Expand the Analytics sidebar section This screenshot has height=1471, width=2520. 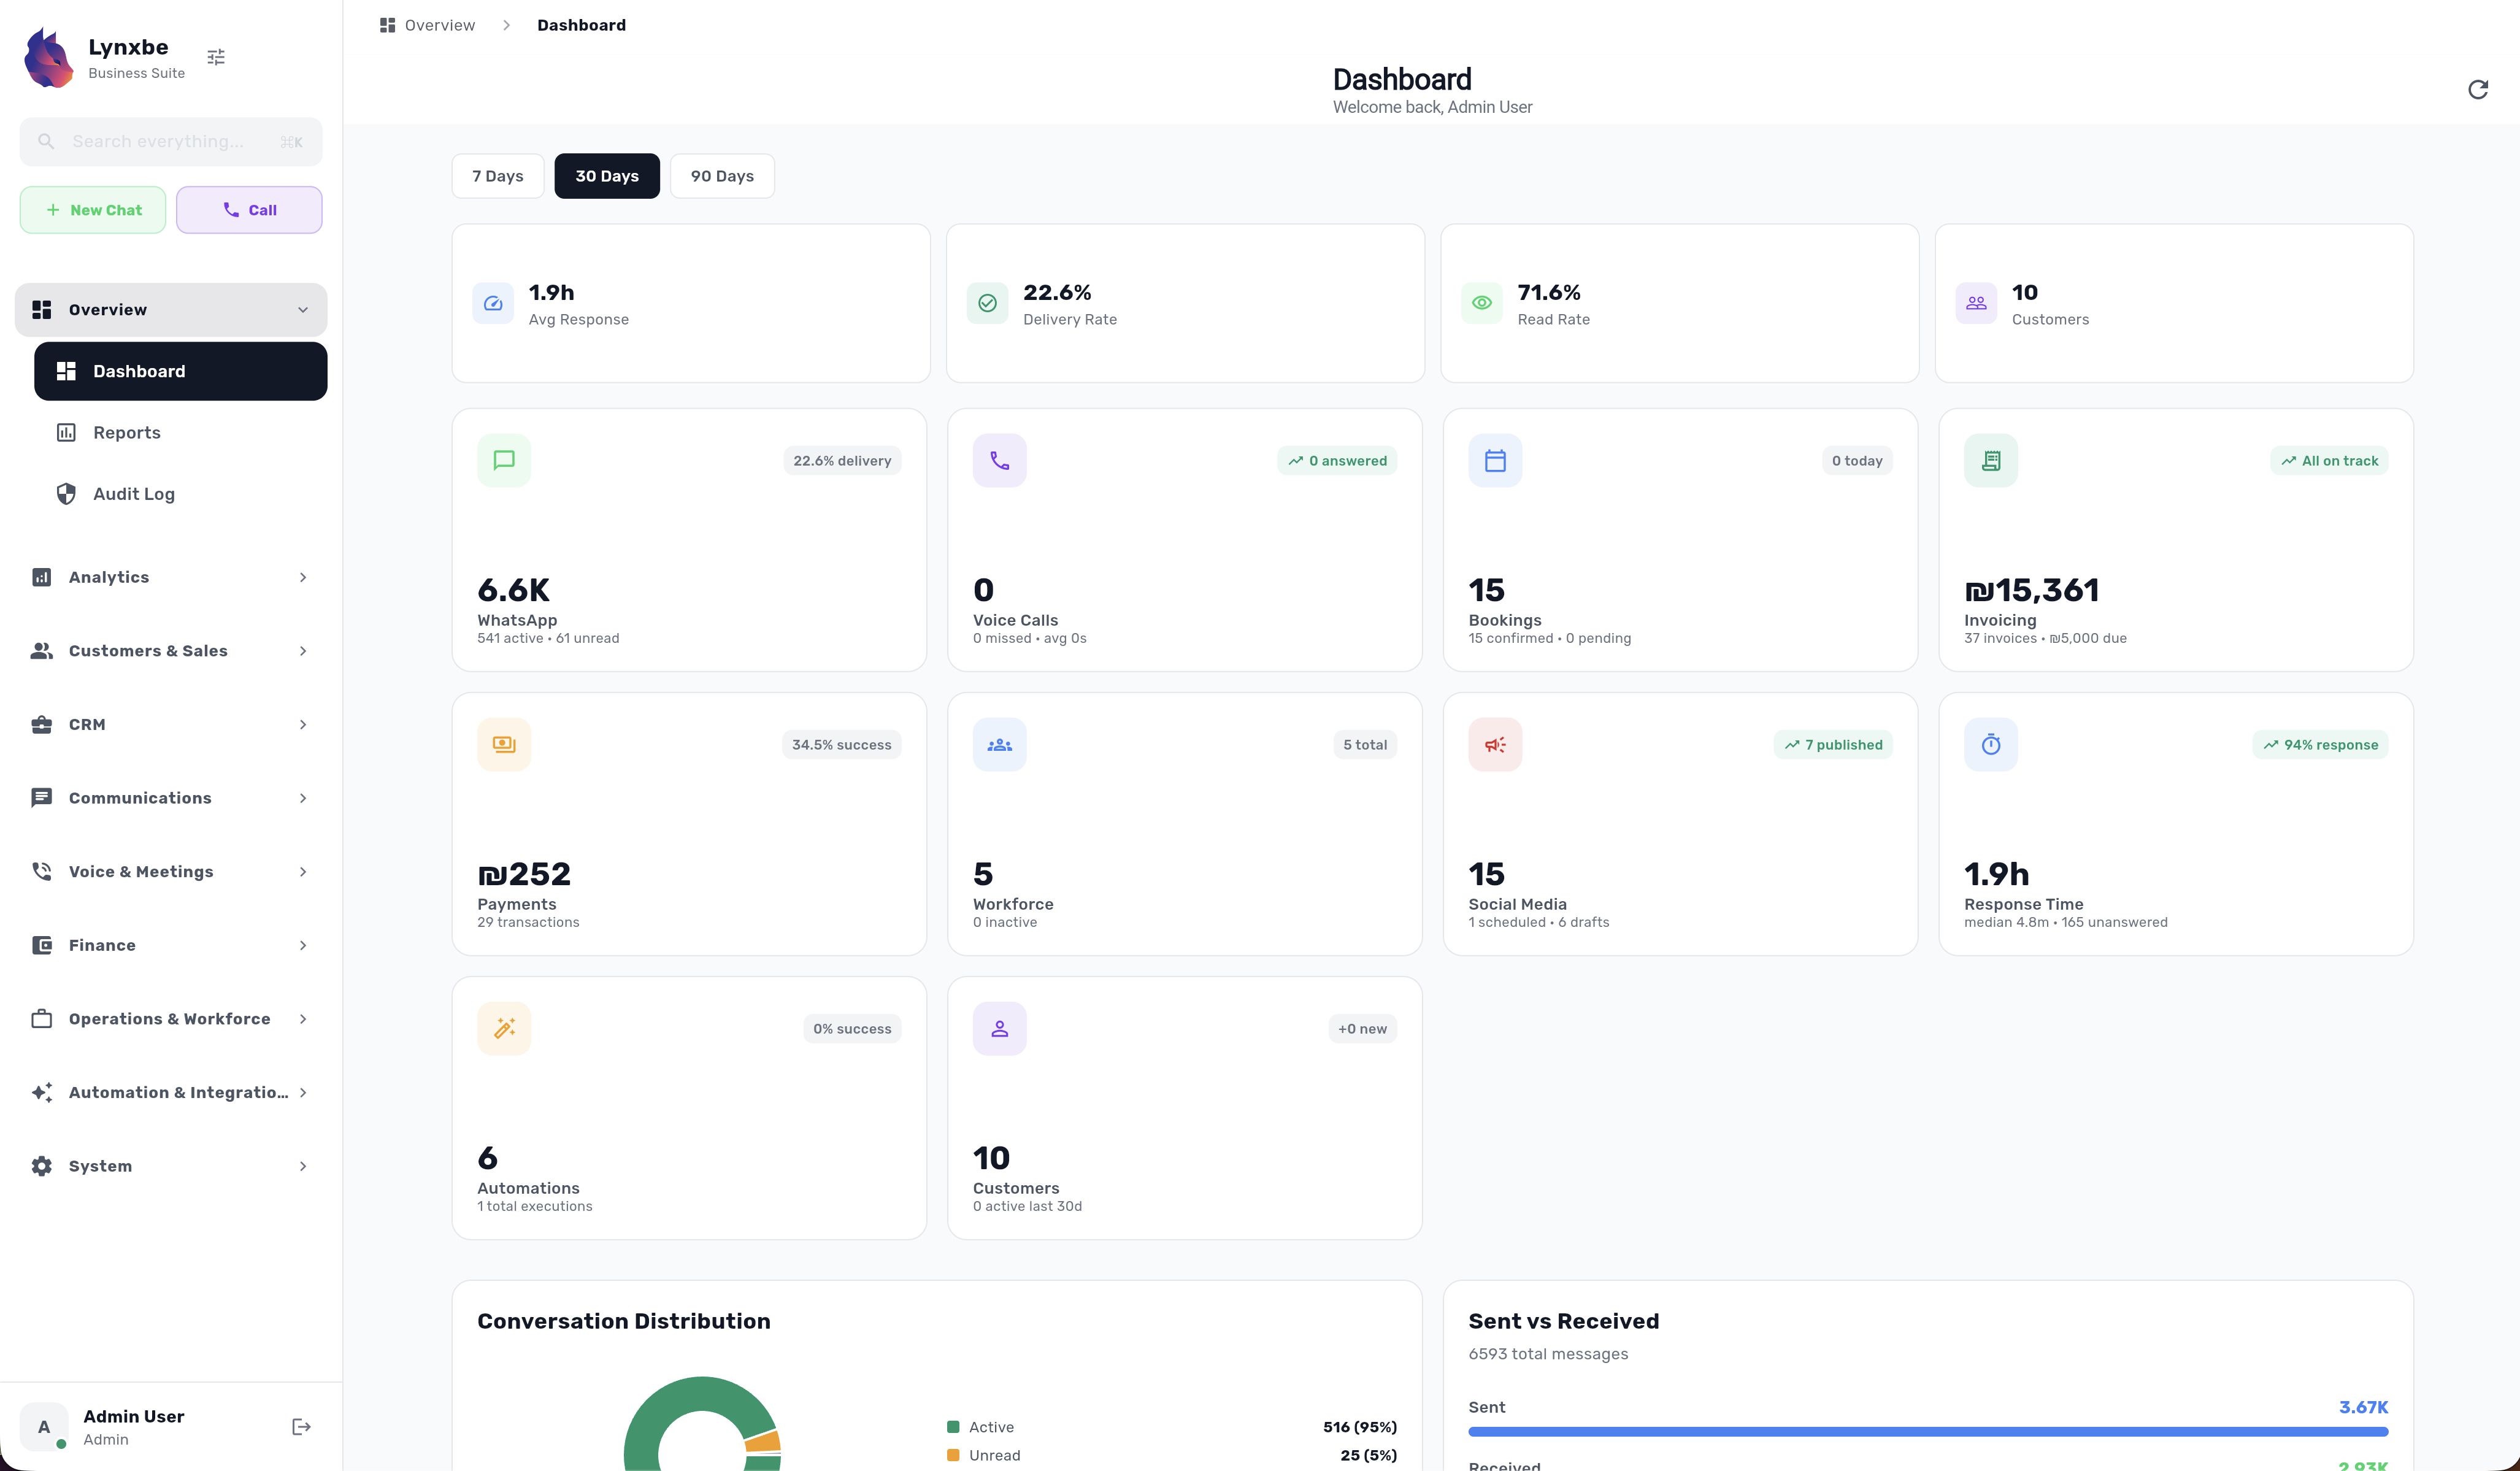[x=170, y=577]
